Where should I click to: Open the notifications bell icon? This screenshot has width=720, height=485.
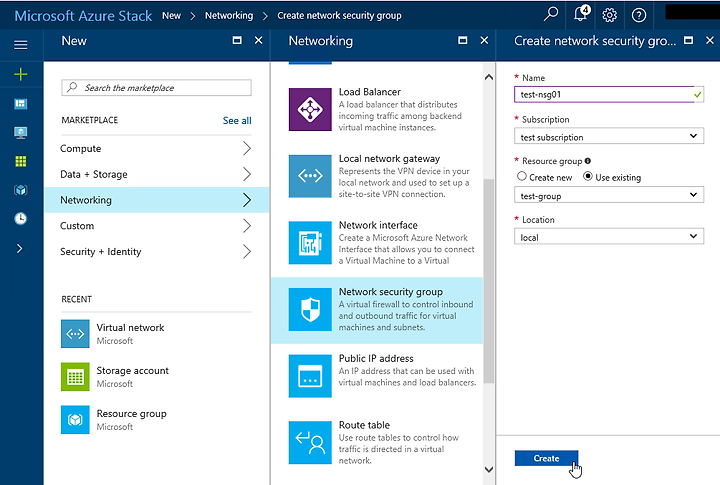click(581, 14)
